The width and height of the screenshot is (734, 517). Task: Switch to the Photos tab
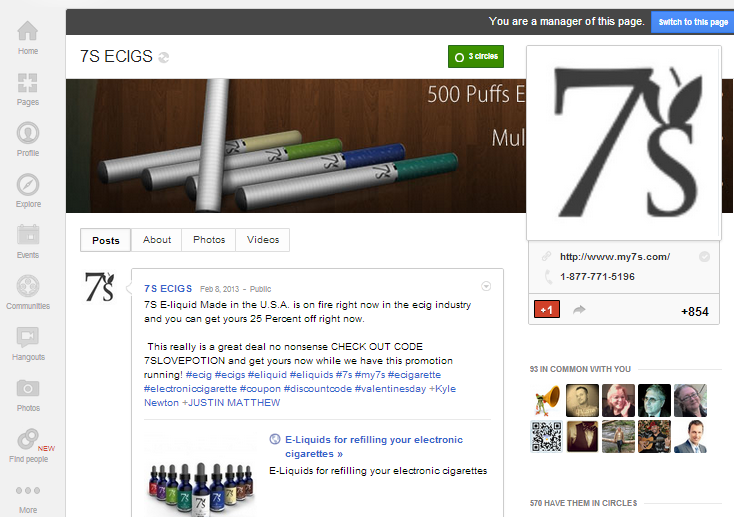point(209,240)
